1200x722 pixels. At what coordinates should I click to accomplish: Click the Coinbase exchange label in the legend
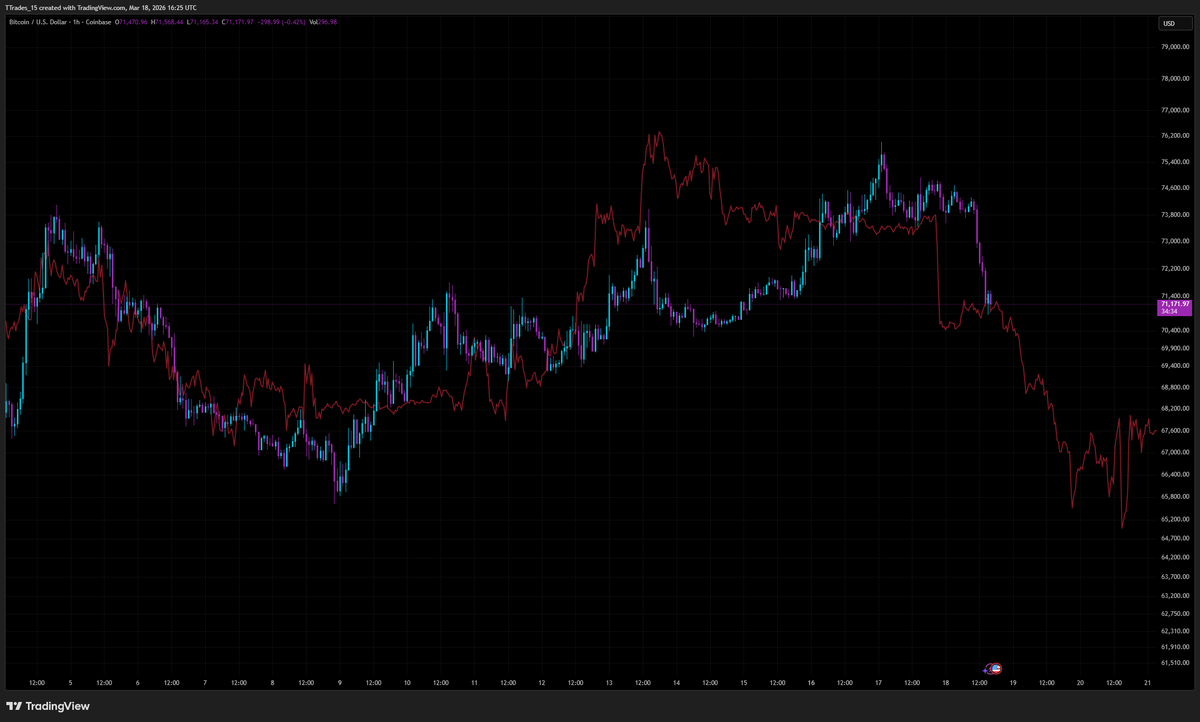[98, 22]
